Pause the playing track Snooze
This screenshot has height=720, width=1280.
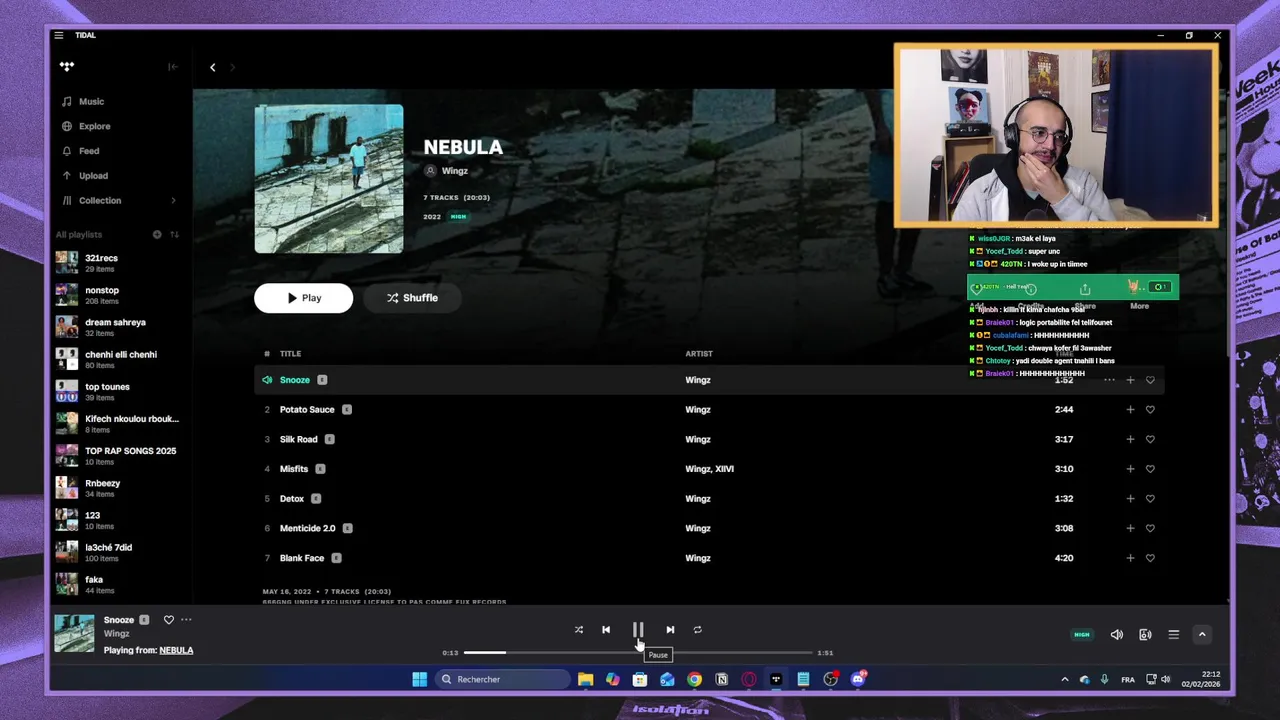coord(638,630)
